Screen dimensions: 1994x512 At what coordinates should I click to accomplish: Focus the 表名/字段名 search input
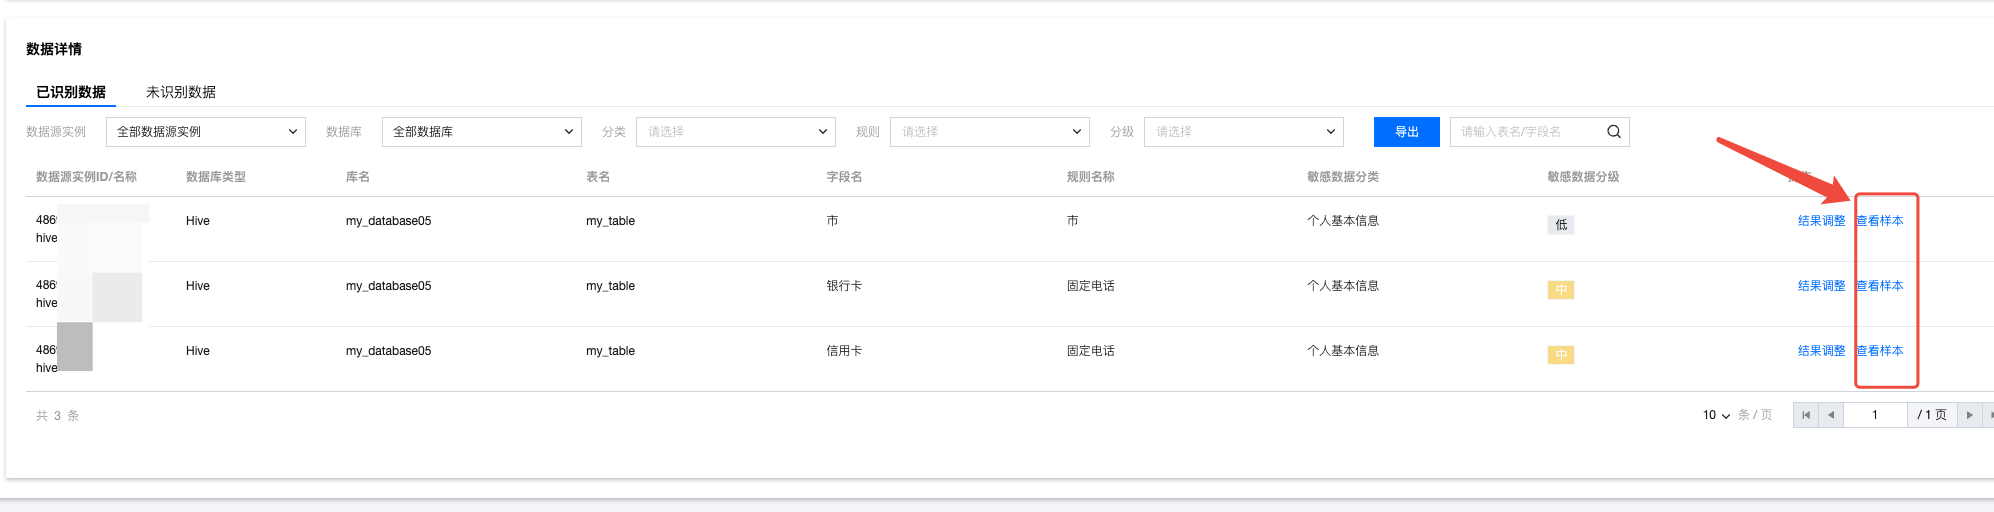point(1525,132)
